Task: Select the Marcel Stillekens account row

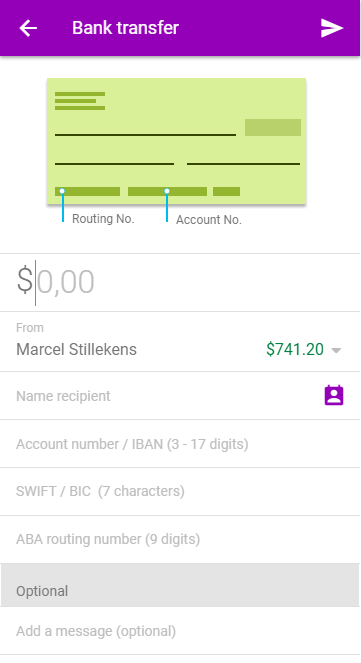Action: 180,342
